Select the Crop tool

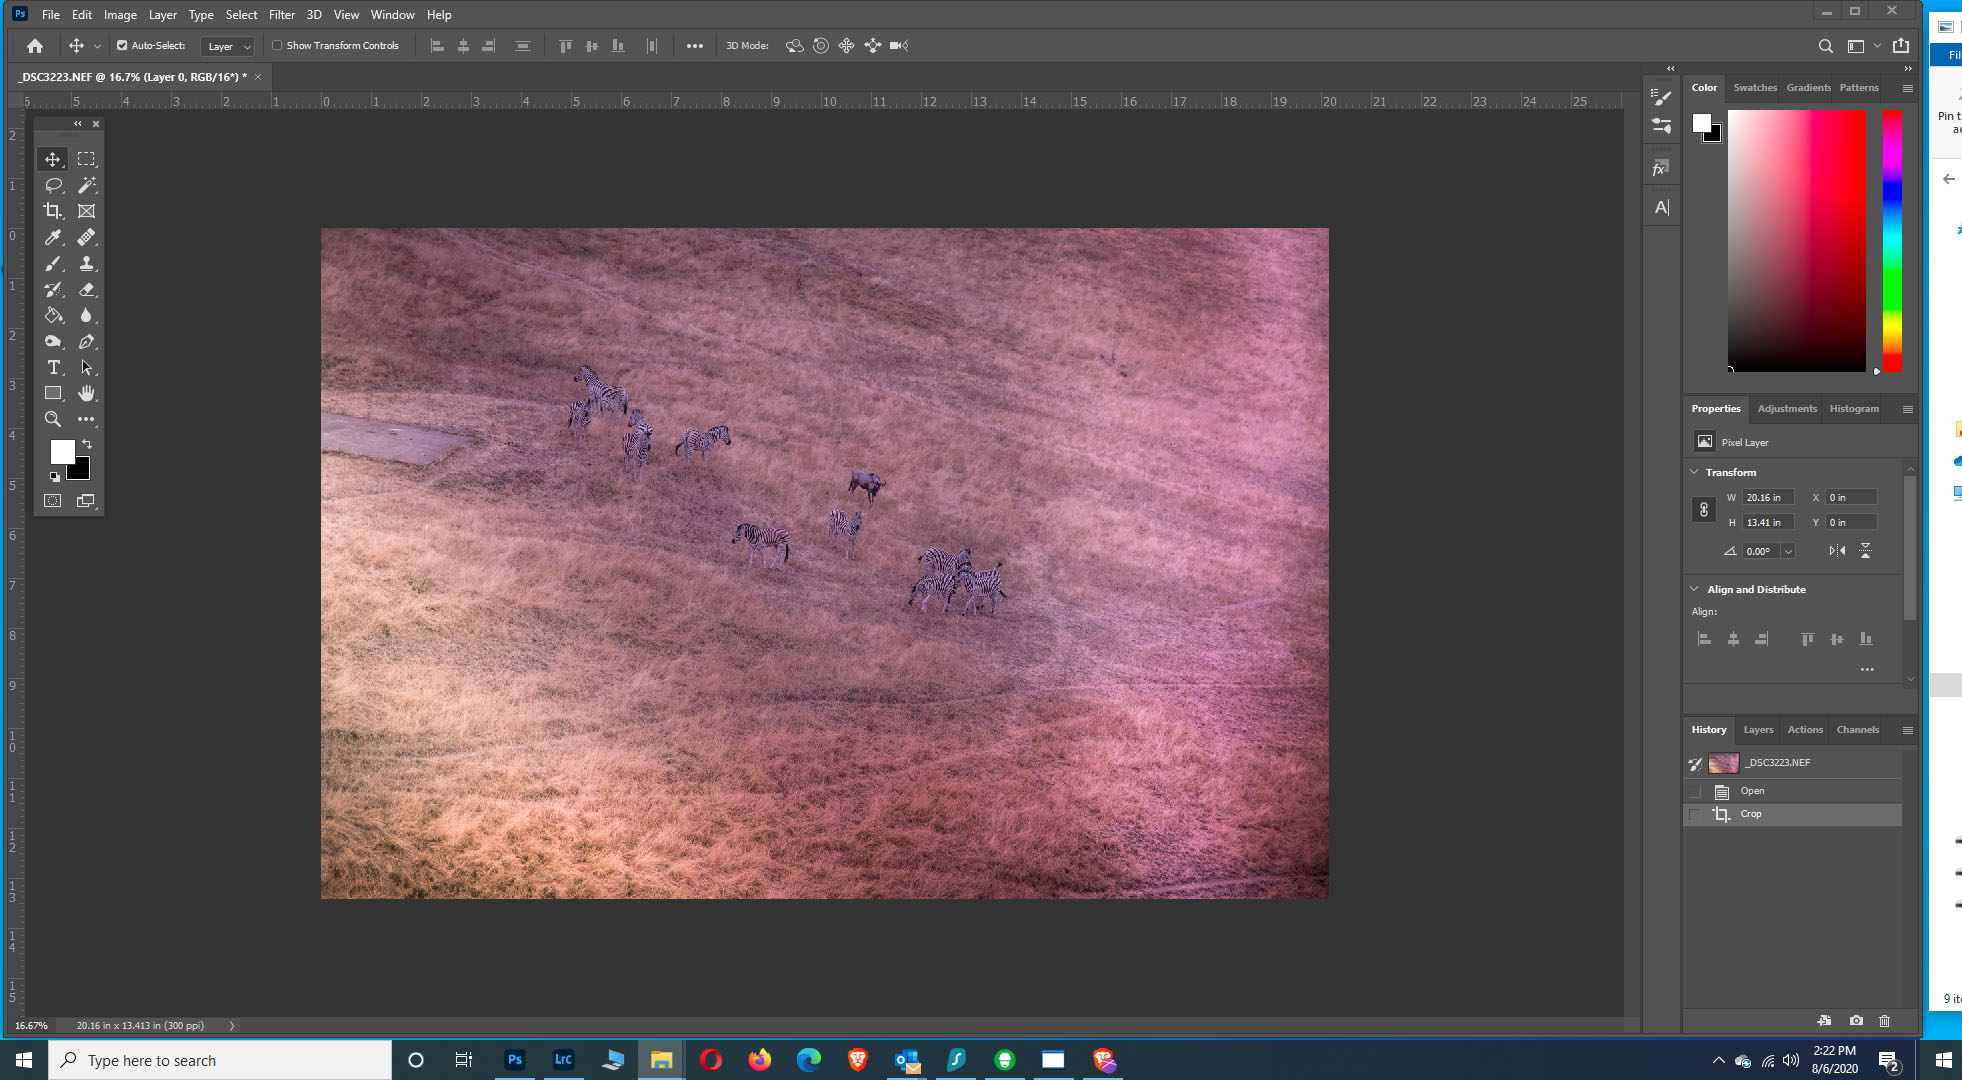[53, 211]
